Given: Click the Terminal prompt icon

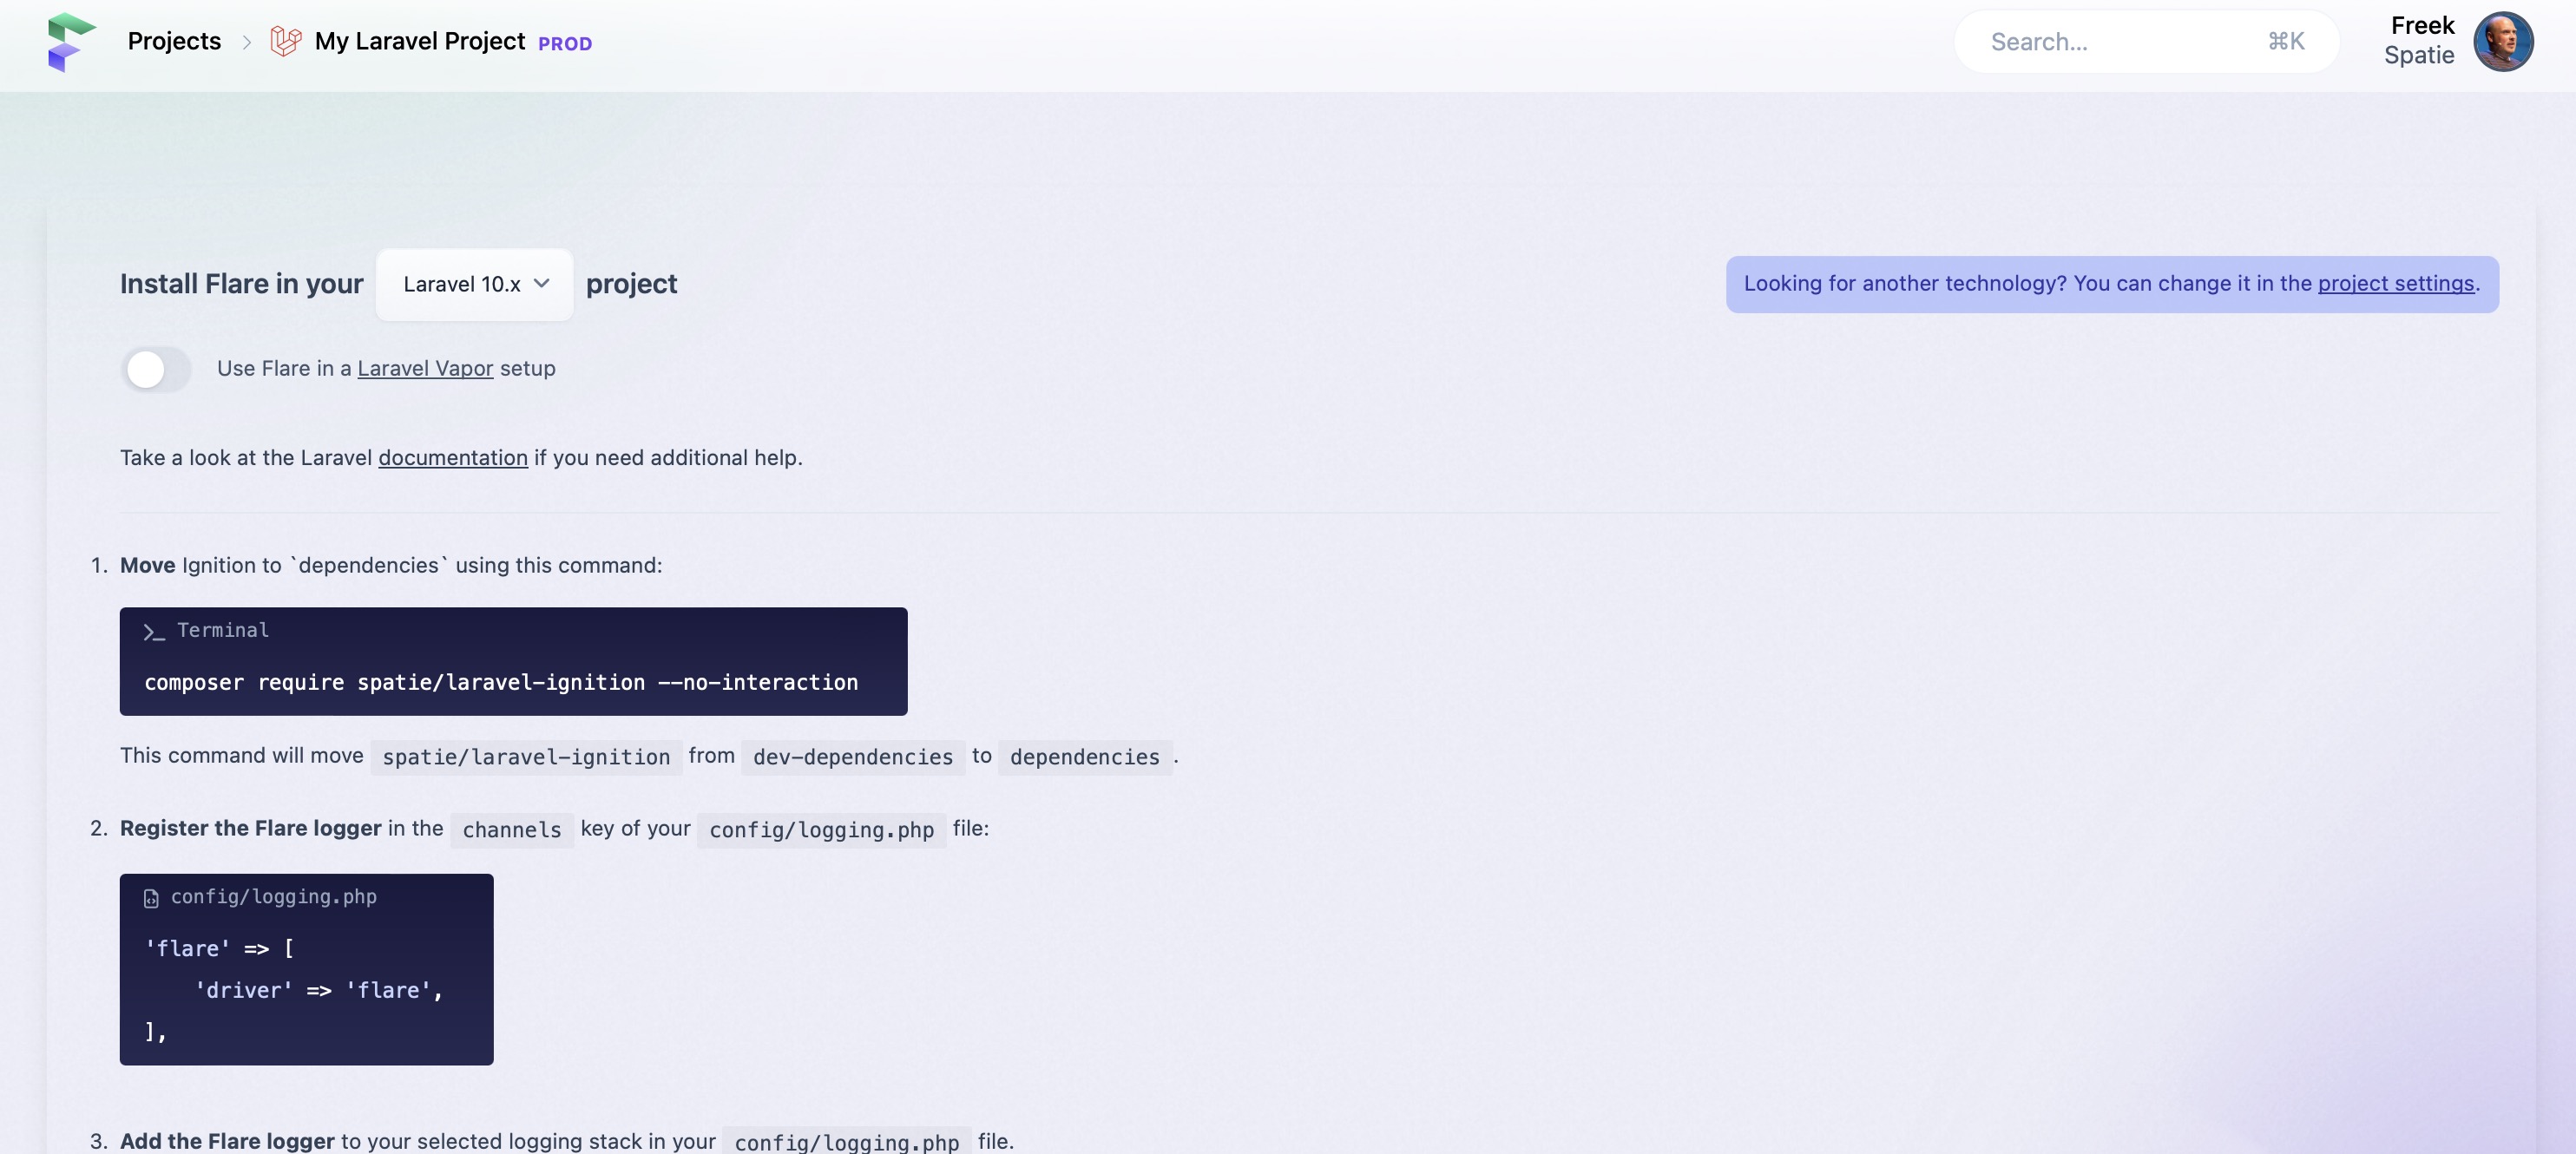Looking at the screenshot, I should tap(153, 632).
